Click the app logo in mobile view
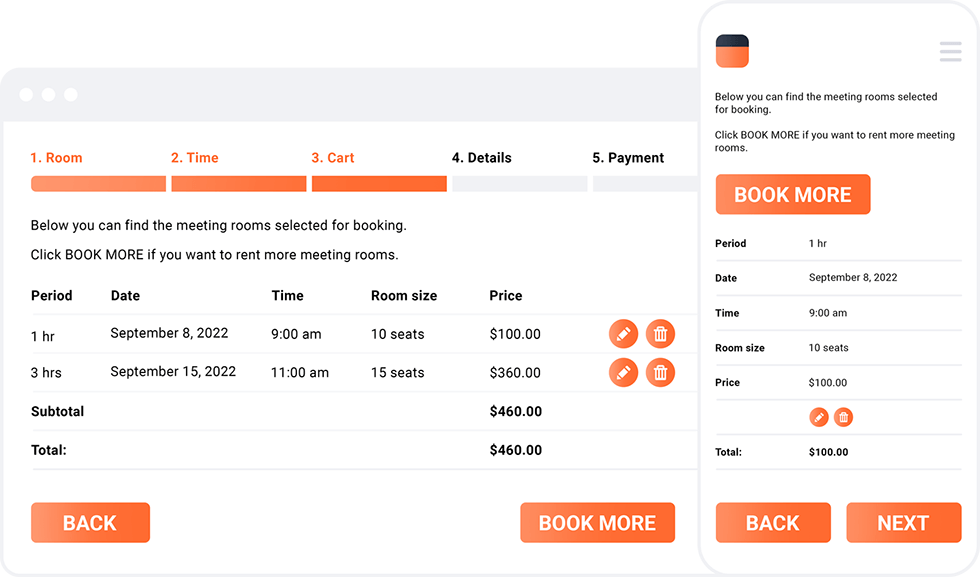This screenshot has height=577, width=980. 732,50
